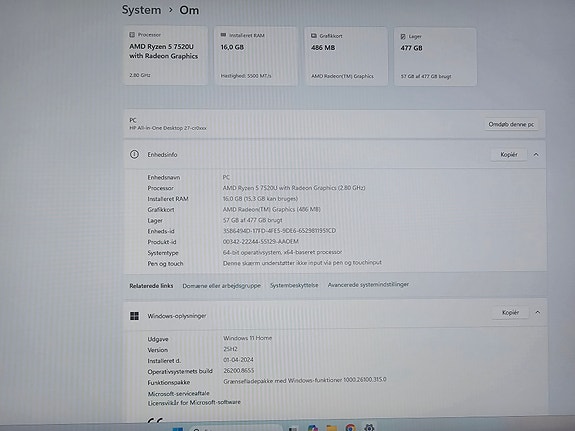Viewport: 575px width, 431px height.
Task: Open Domæne eller arbejdsgruppe link
Action: (x=221, y=285)
